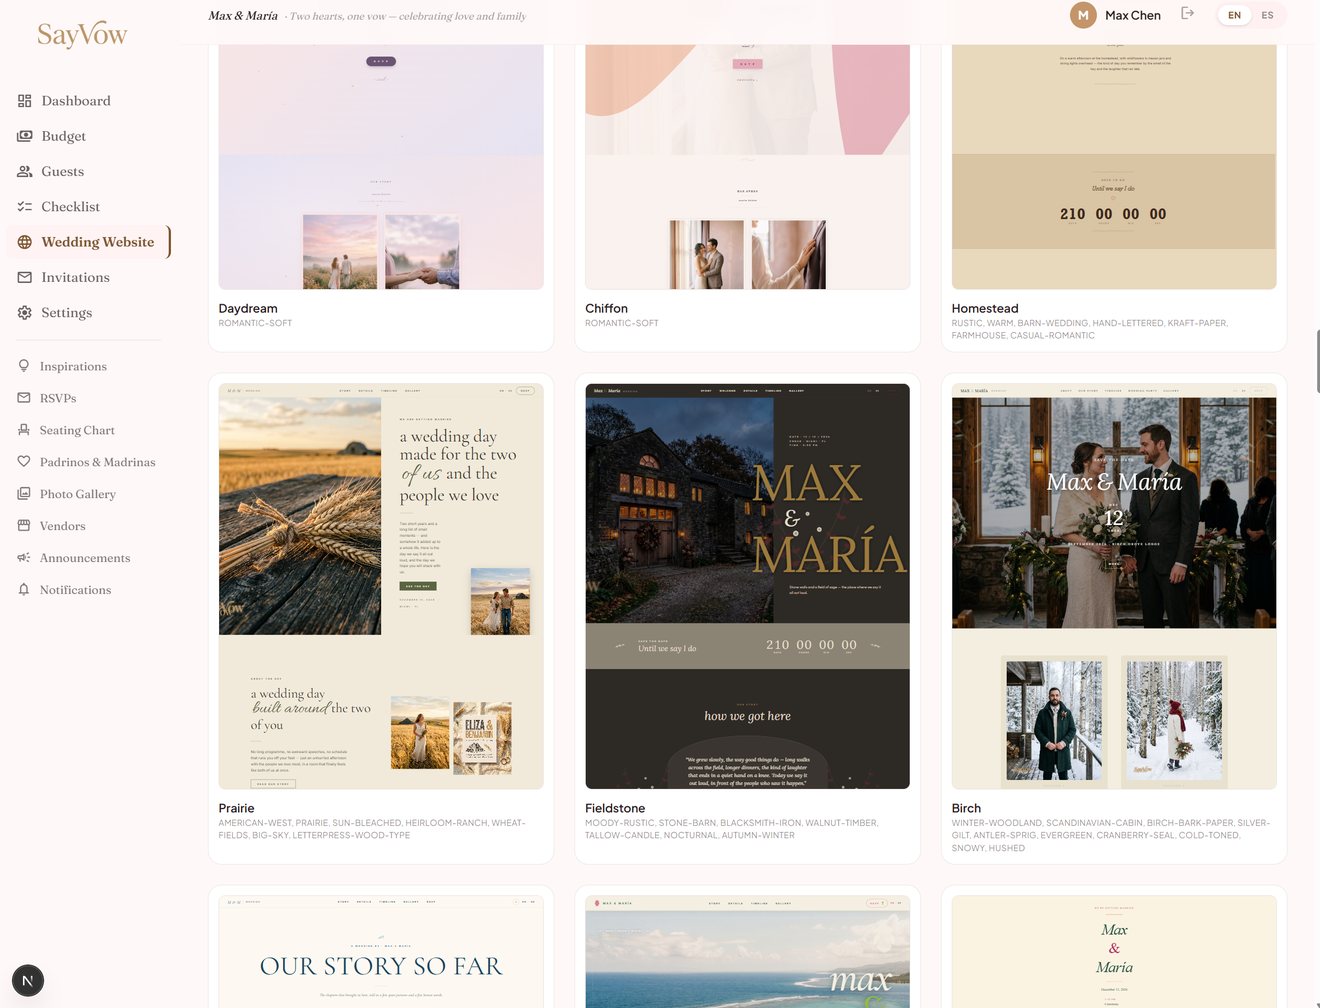The width and height of the screenshot is (1320, 1008).
Task: Click the Birch template name
Action: (966, 809)
